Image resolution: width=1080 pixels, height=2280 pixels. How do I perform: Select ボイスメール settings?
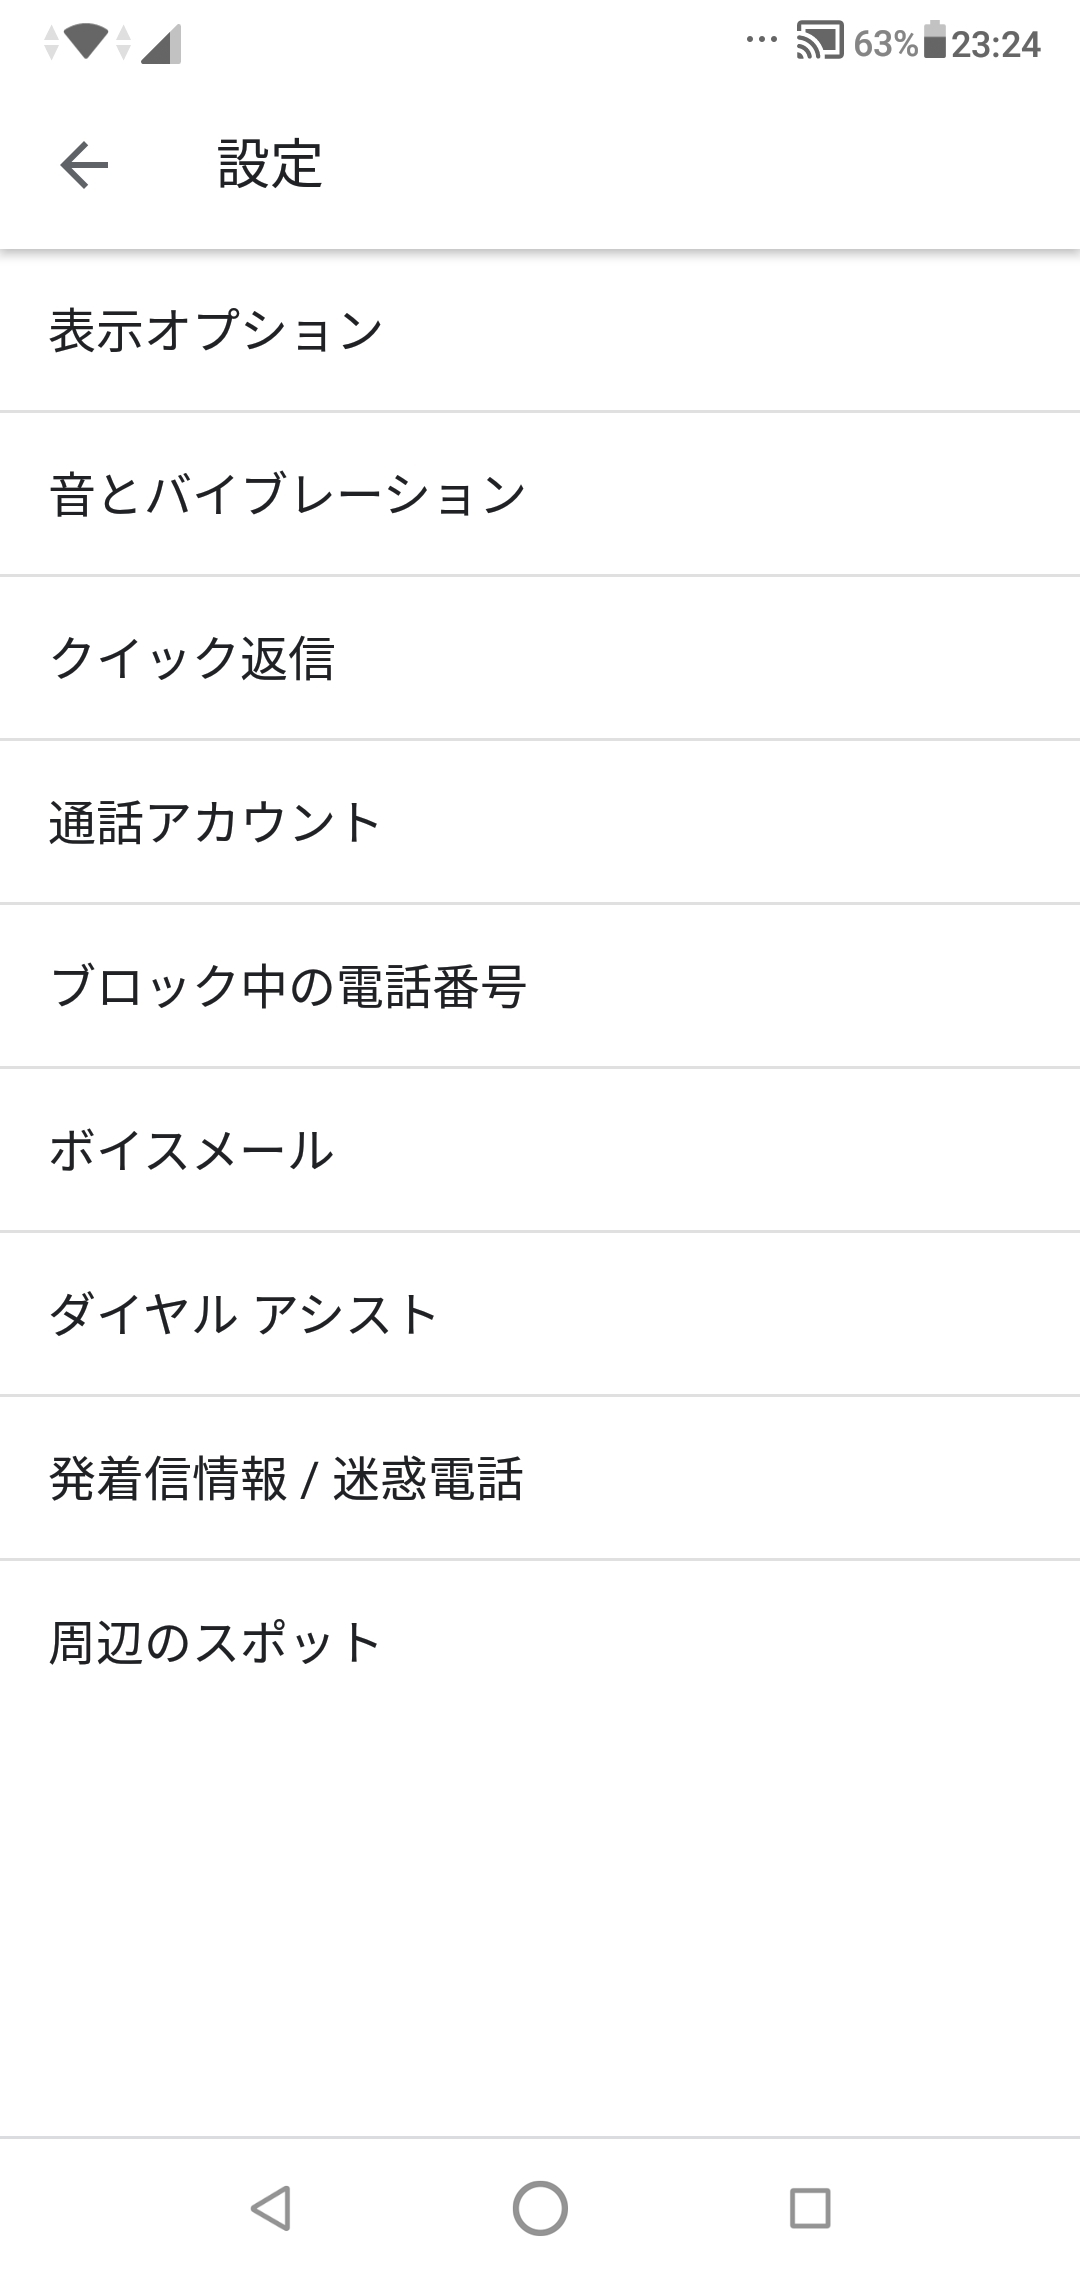pyautogui.click(x=540, y=1151)
